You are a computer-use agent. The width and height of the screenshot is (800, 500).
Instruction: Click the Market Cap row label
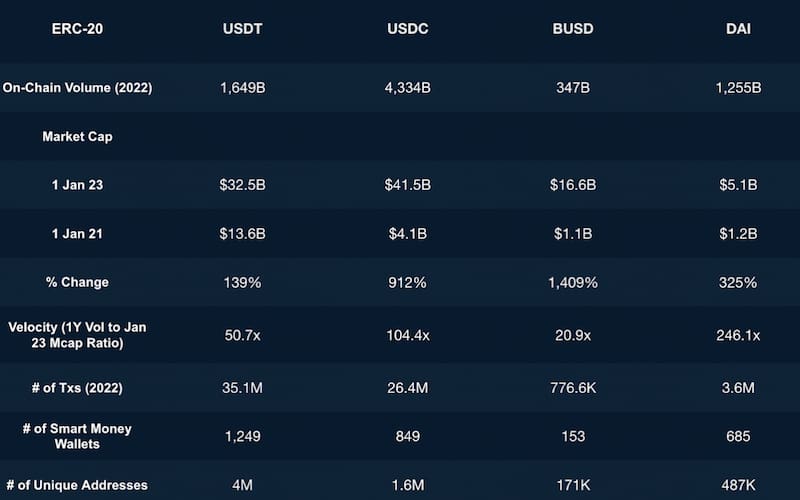point(77,137)
